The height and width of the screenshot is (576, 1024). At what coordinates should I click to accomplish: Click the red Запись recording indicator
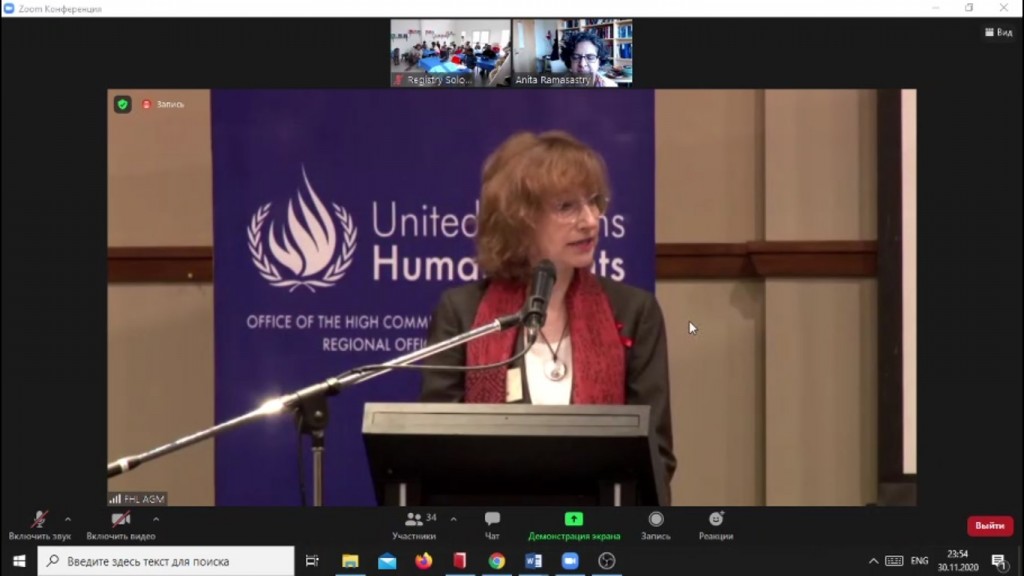coord(164,104)
